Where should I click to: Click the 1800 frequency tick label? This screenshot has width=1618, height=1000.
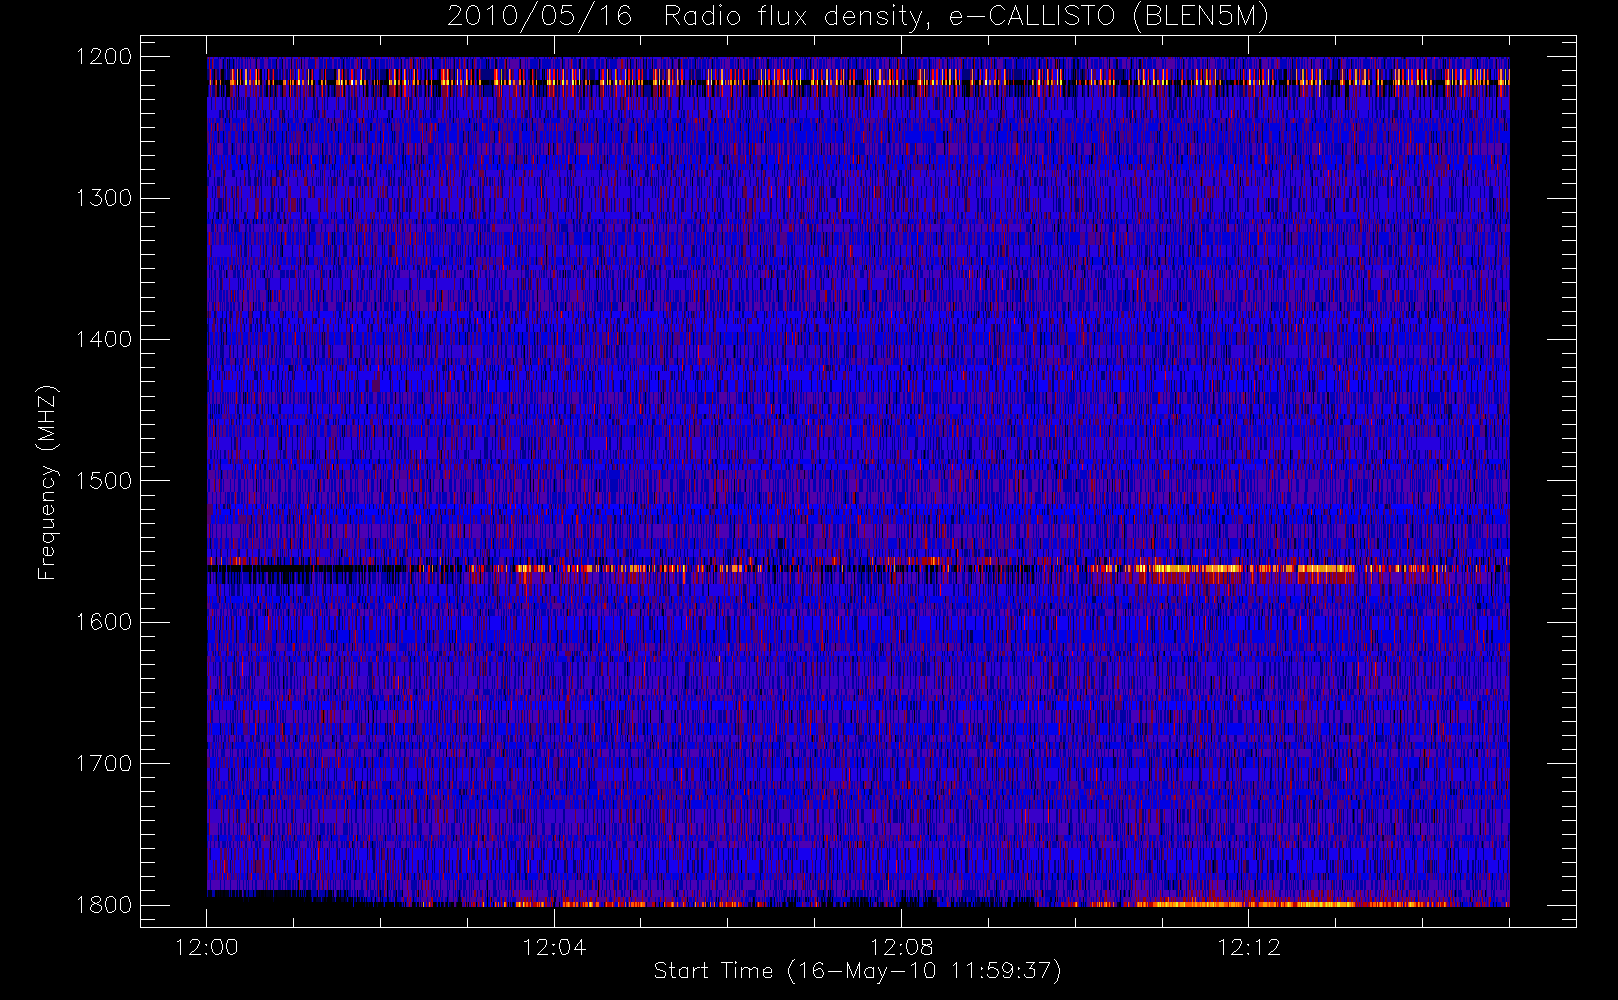pyautogui.click(x=104, y=905)
